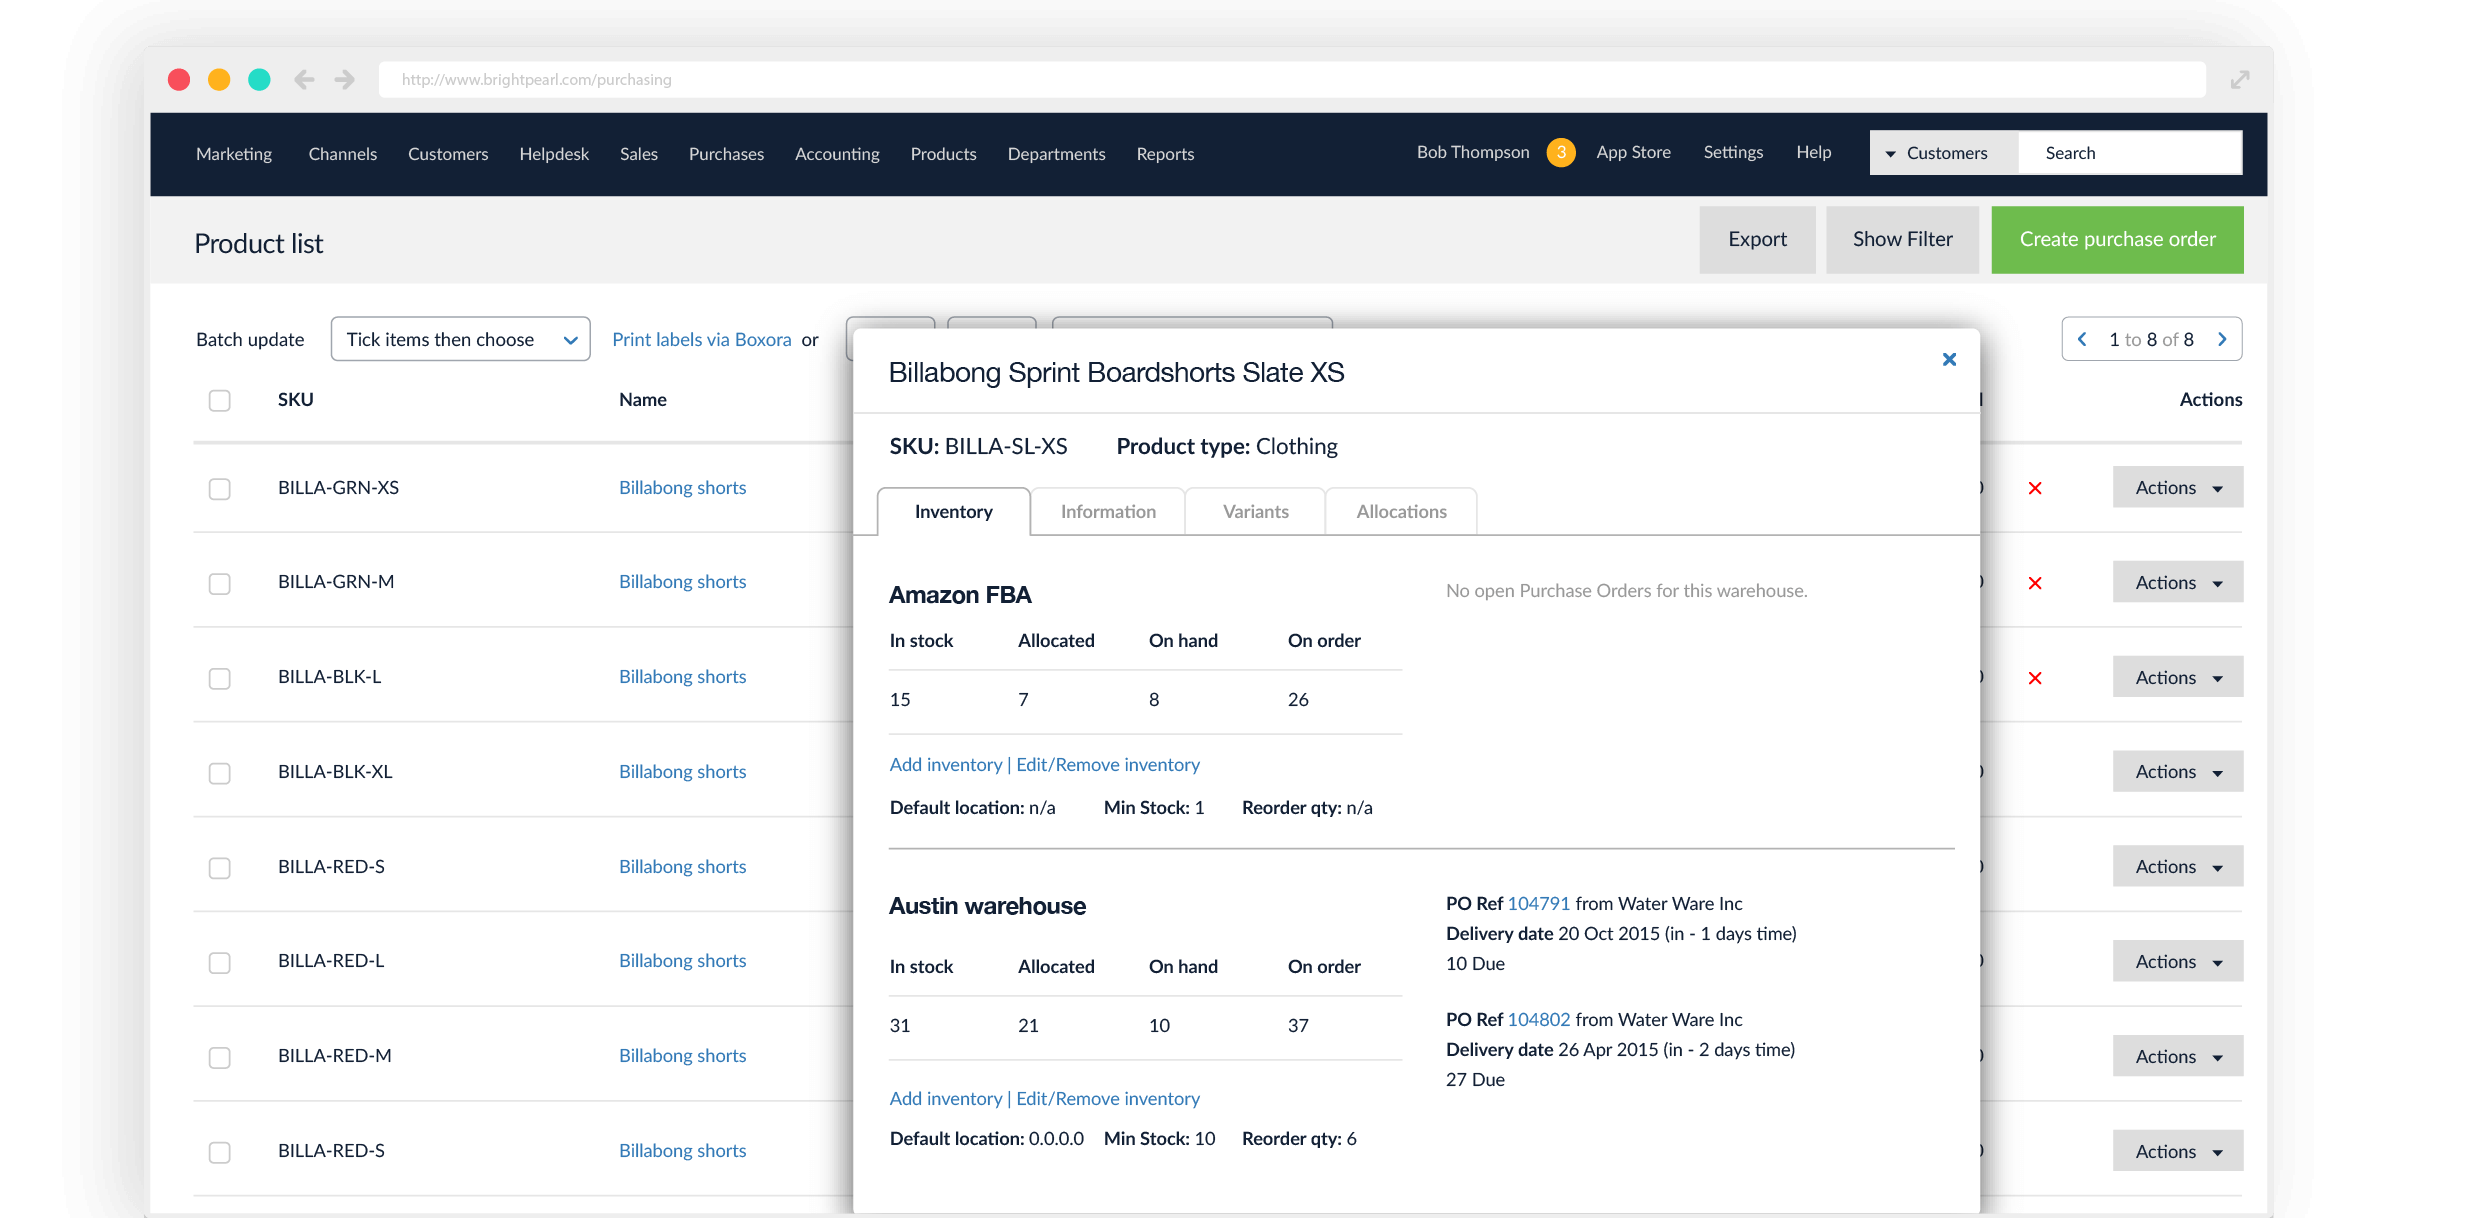Open the Tick items then choose dropdown

(x=460, y=339)
